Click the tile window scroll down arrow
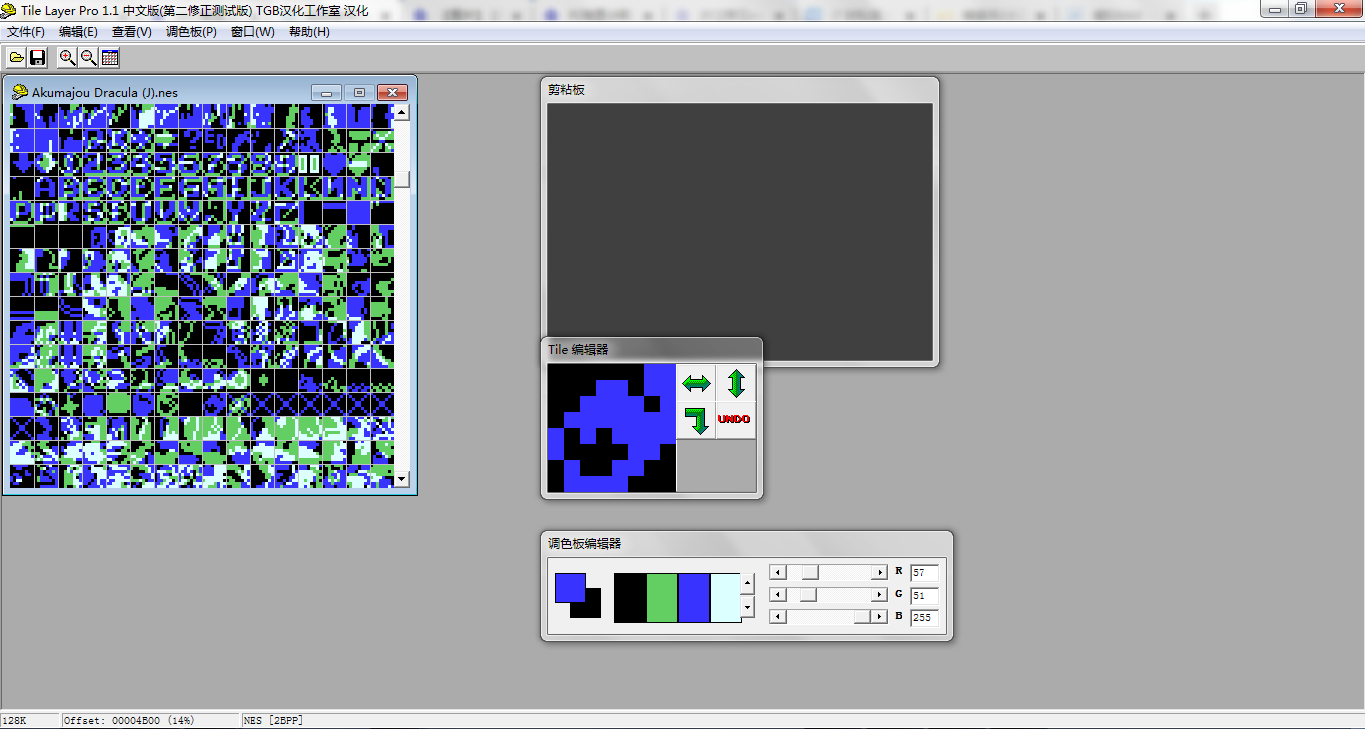The image size is (1365, 729). point(402,480)
